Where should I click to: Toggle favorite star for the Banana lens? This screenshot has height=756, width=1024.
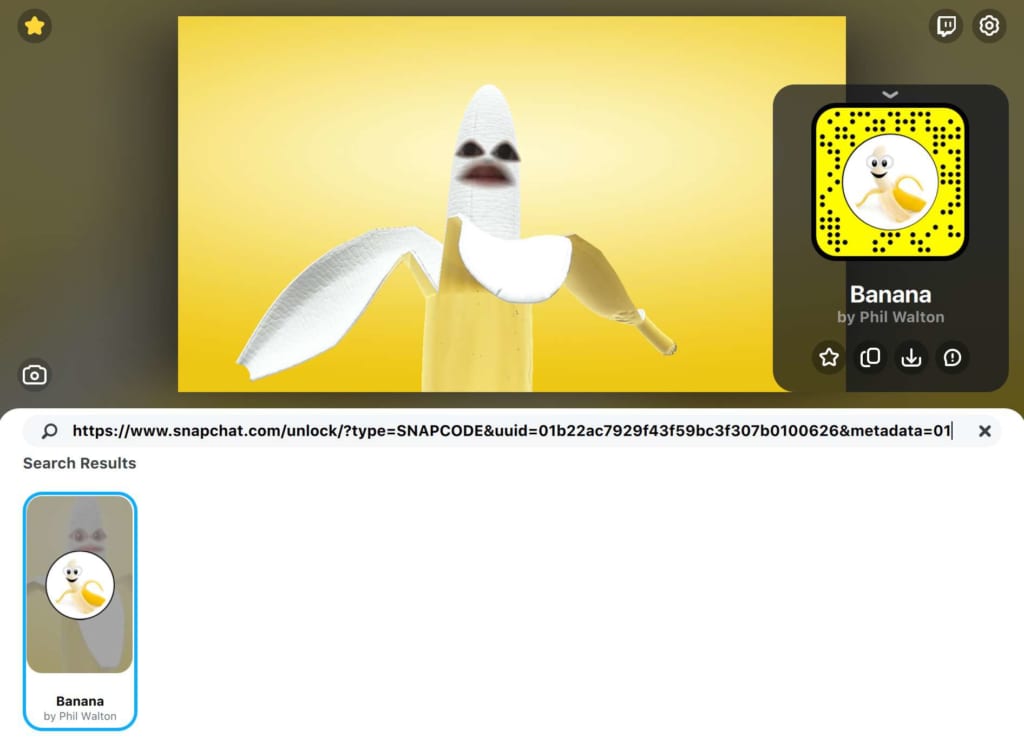coord(828,357)
